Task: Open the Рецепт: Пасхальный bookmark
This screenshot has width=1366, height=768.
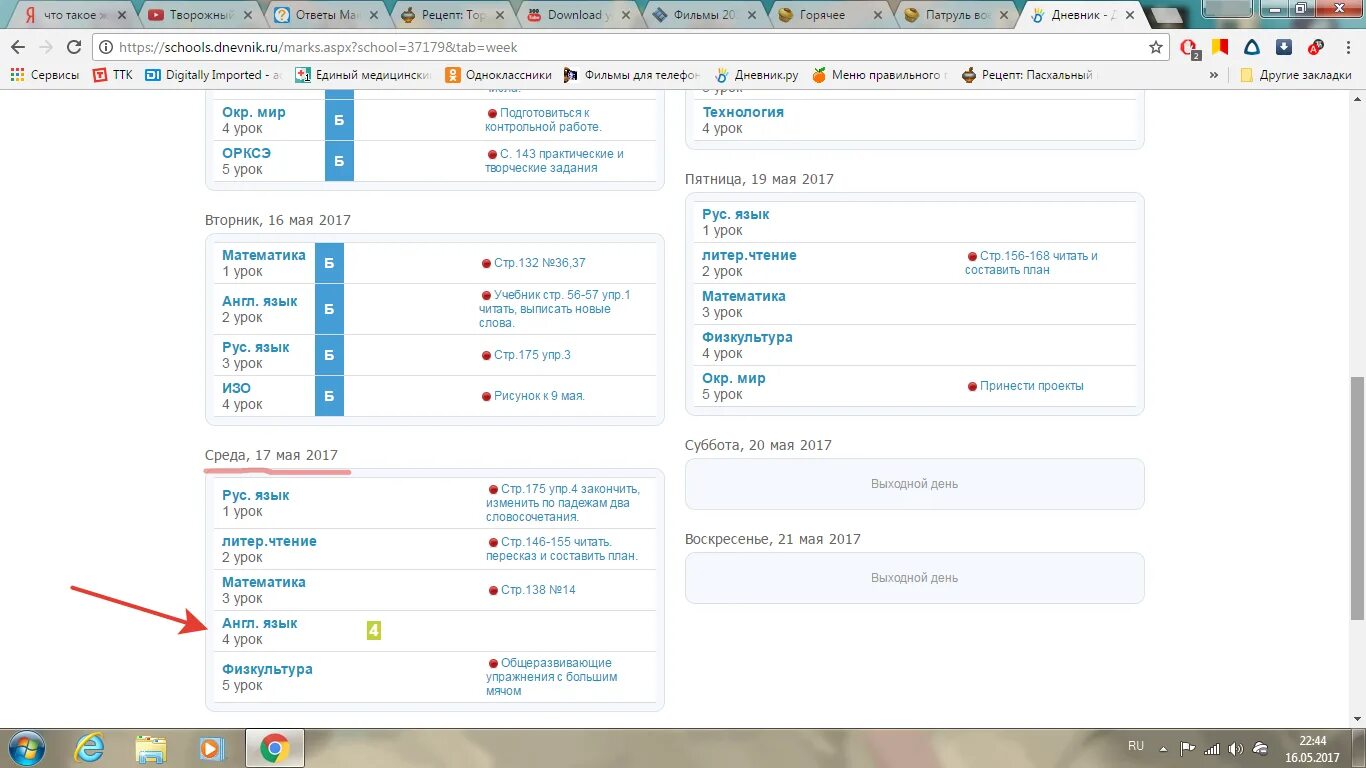Action: (x=1030, y=75)
